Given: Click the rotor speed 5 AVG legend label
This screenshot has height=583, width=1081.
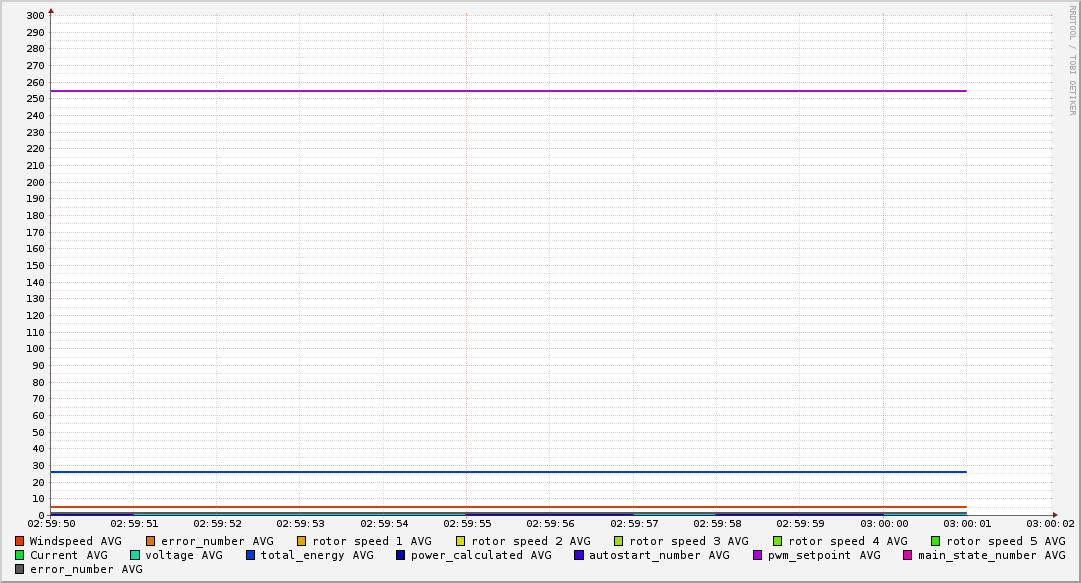Looking at the screenshot, I should pos(1005,541).
